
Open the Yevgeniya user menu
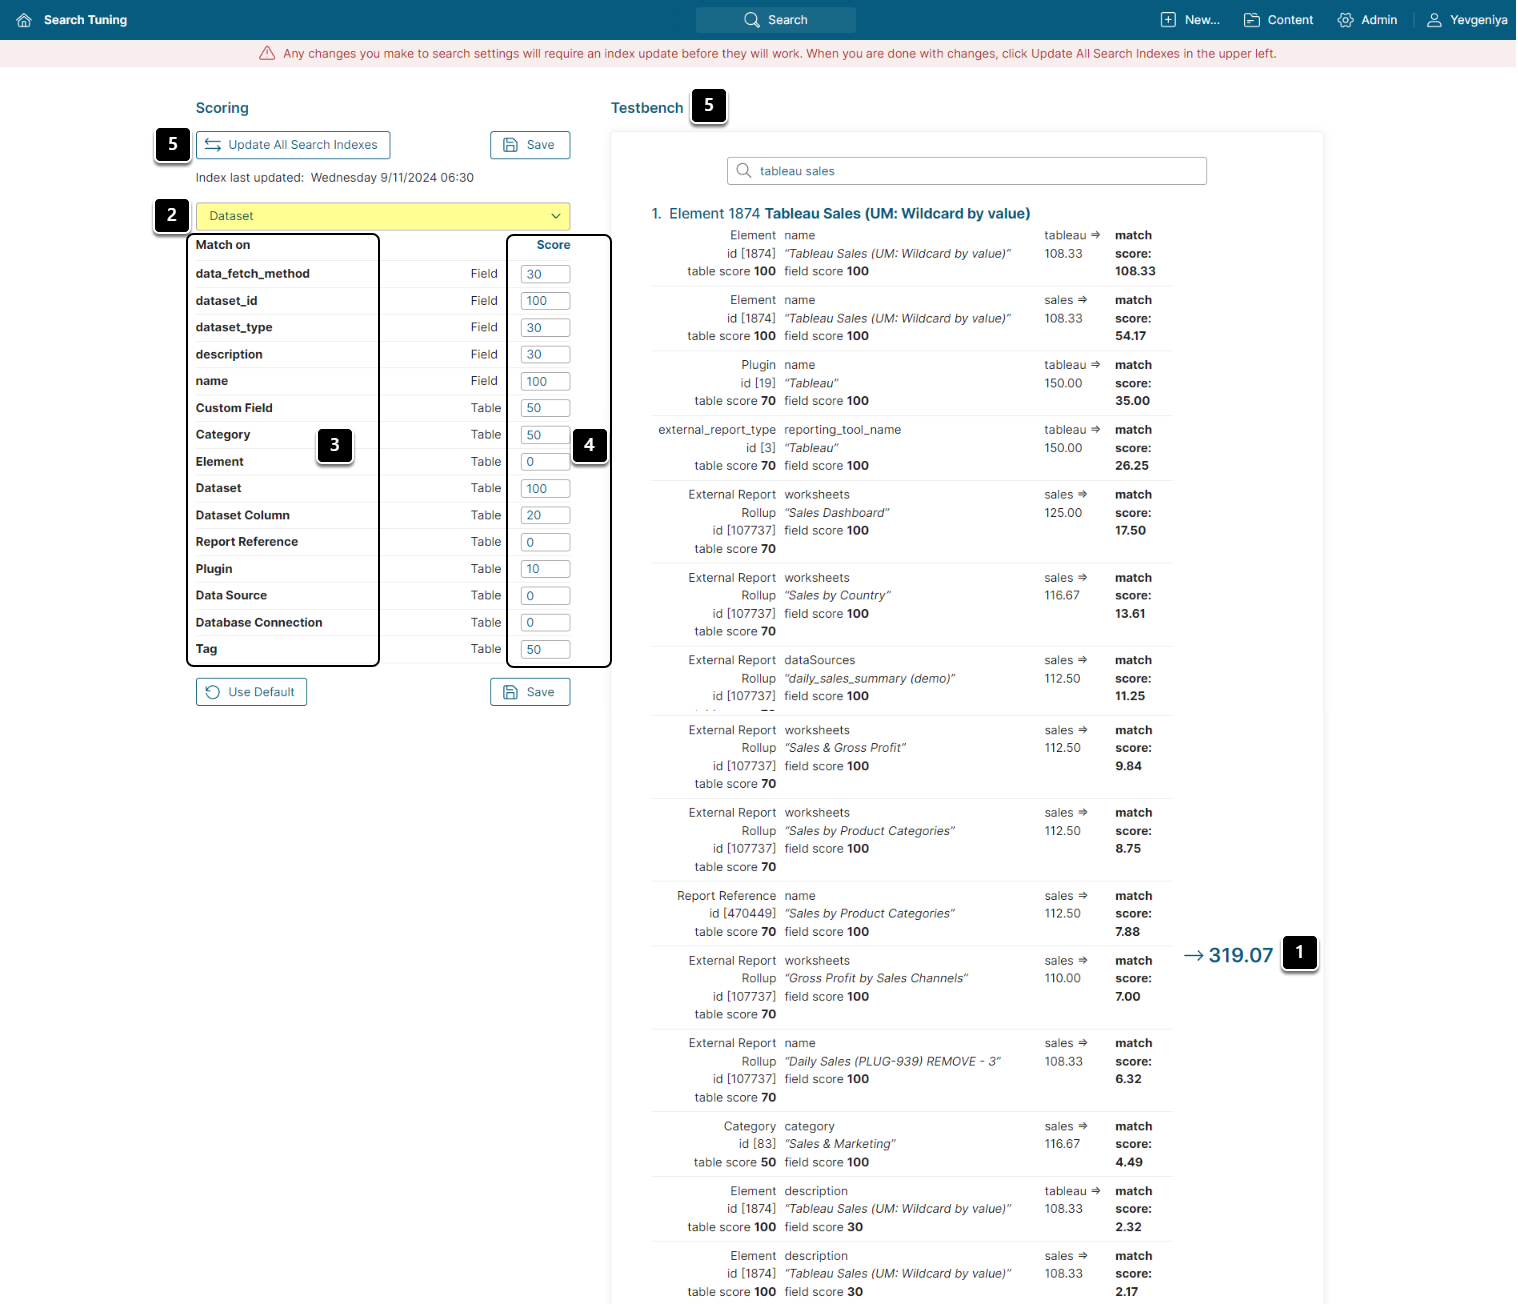[x=1467, y=20]
